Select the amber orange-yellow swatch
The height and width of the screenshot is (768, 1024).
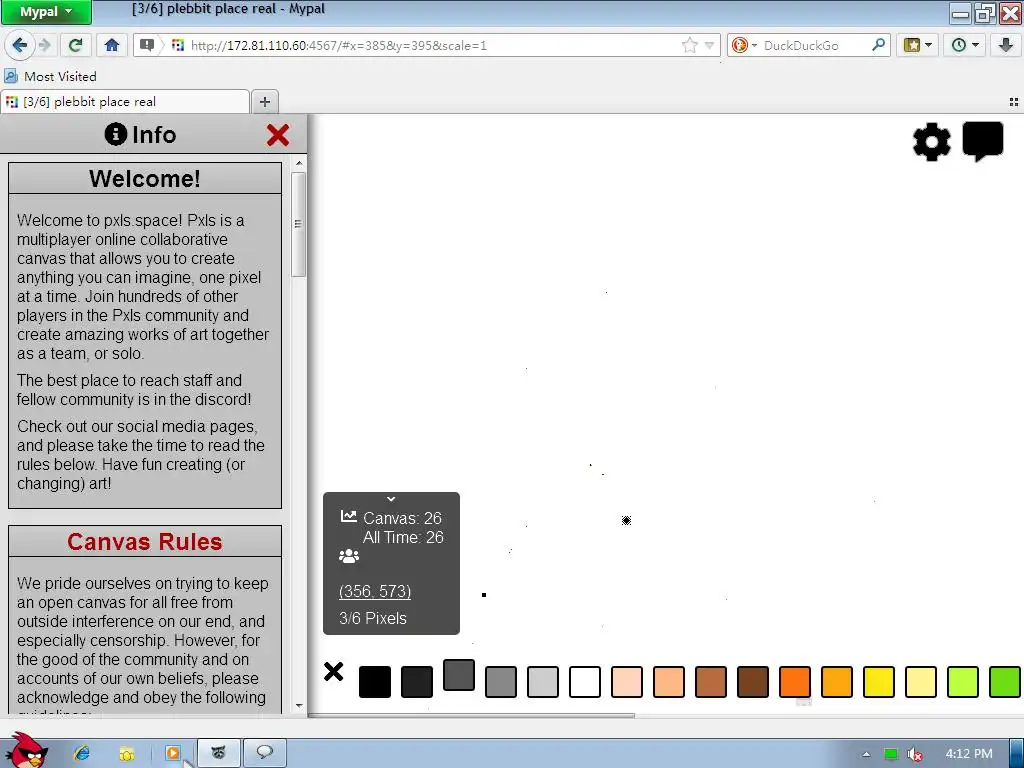[x=837, y=682]
